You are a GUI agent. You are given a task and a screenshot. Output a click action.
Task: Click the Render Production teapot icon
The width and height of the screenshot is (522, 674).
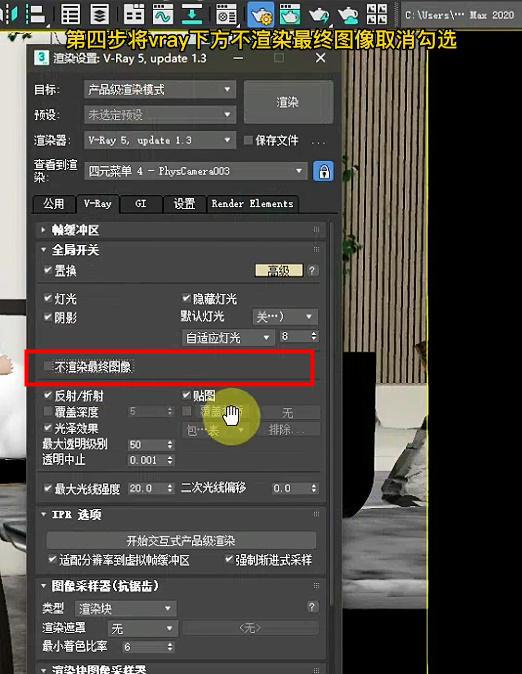coord(319,15)
